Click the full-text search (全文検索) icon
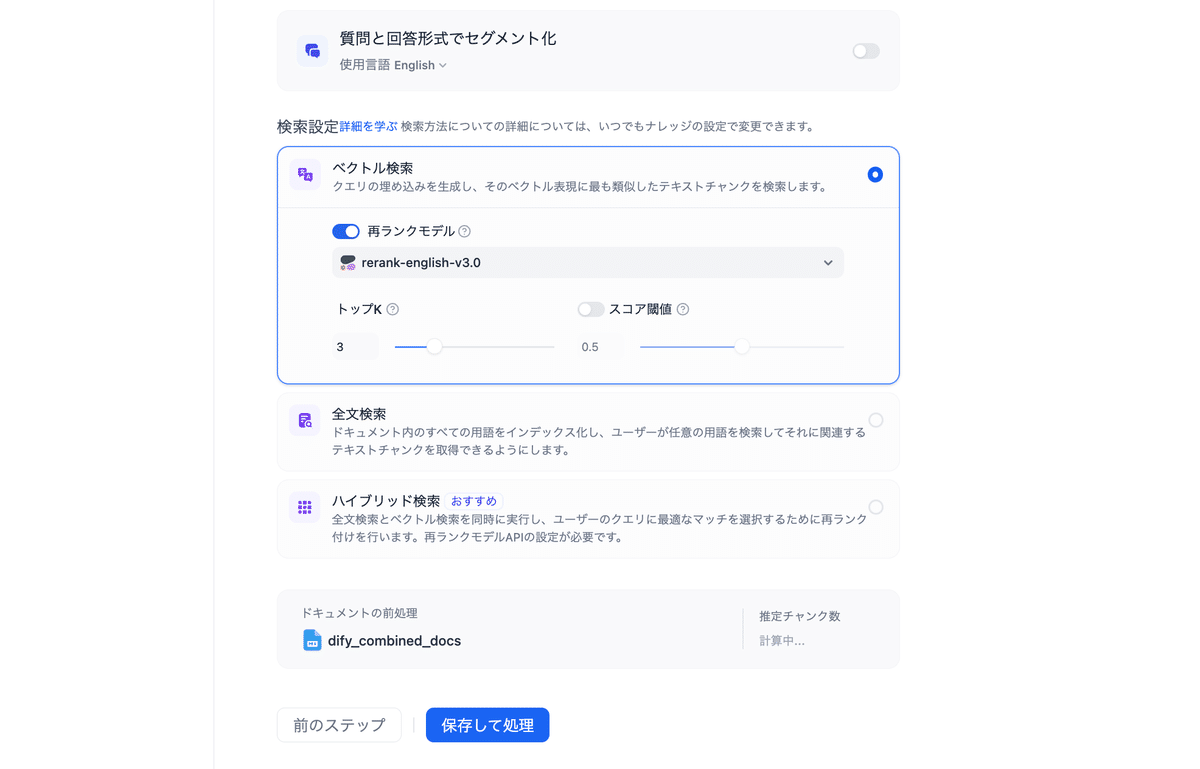Screen dimensions: 1200x769 click(x=305, y=420)
